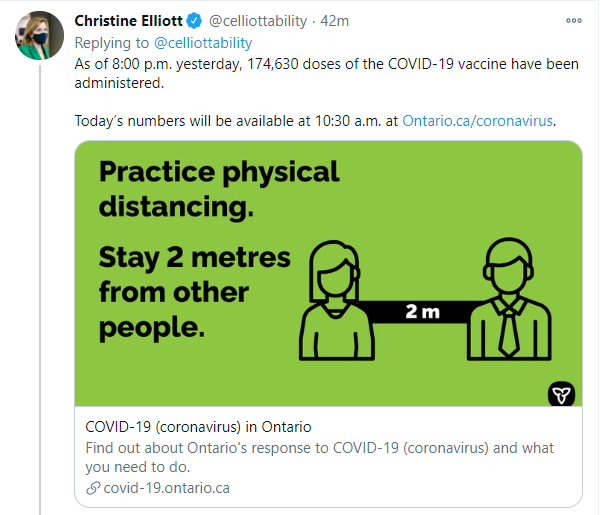Click the tweet text about 174,630 doses
This screenshot has width=600, height=515.
coord(326,73)
